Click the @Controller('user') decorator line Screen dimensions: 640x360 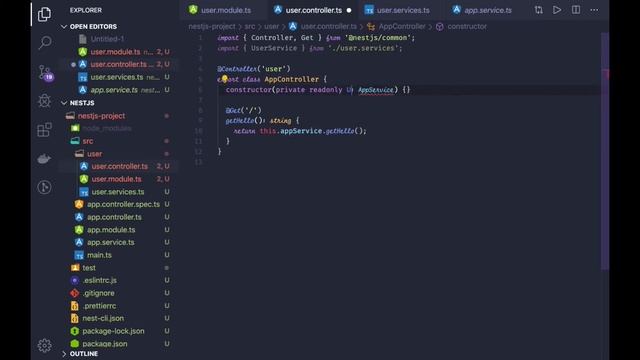point(254,69)
